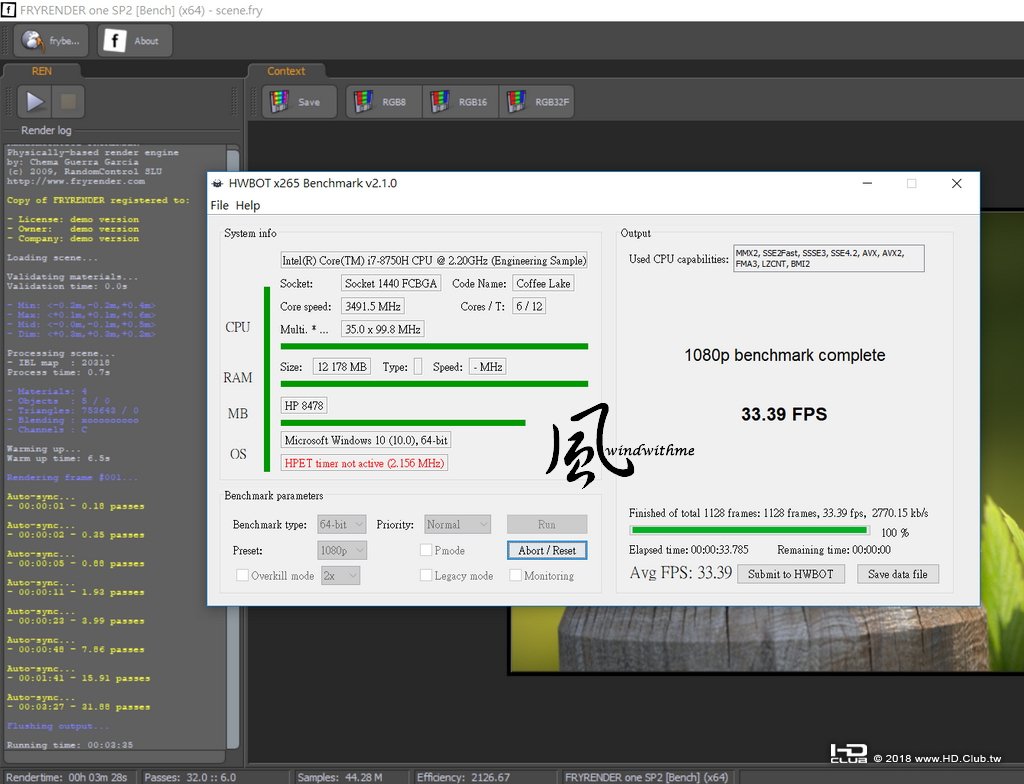
Task: Click Samples: 44.28 M status entry
Action: (x=340, y=777)
